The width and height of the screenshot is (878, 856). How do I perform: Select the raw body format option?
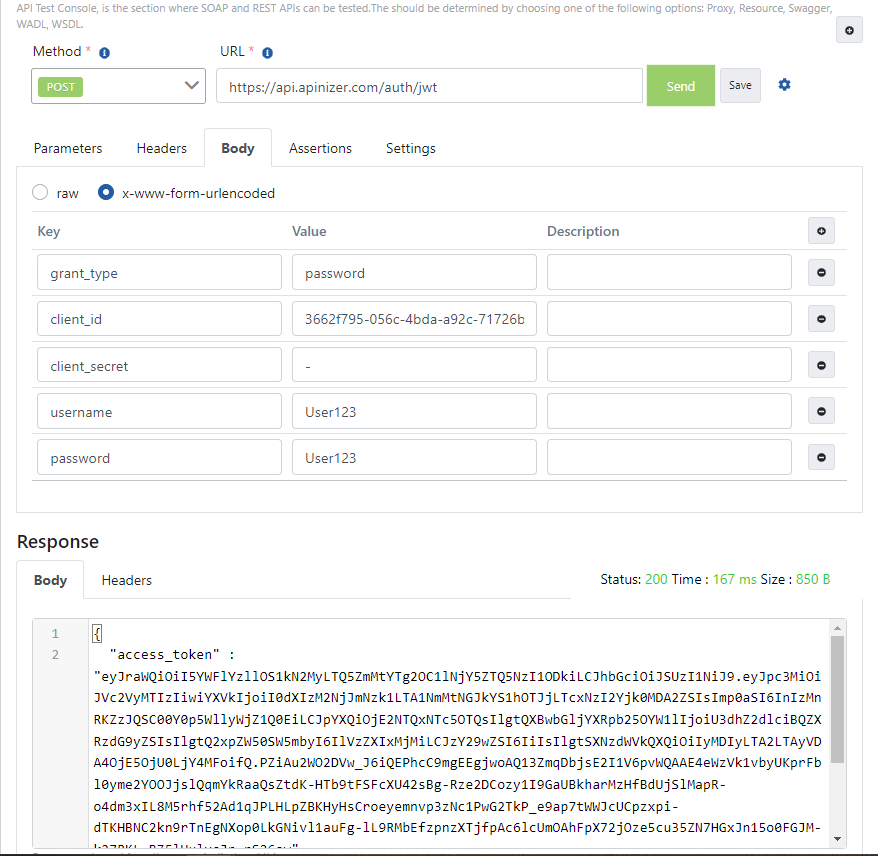(x=38, y=193)
